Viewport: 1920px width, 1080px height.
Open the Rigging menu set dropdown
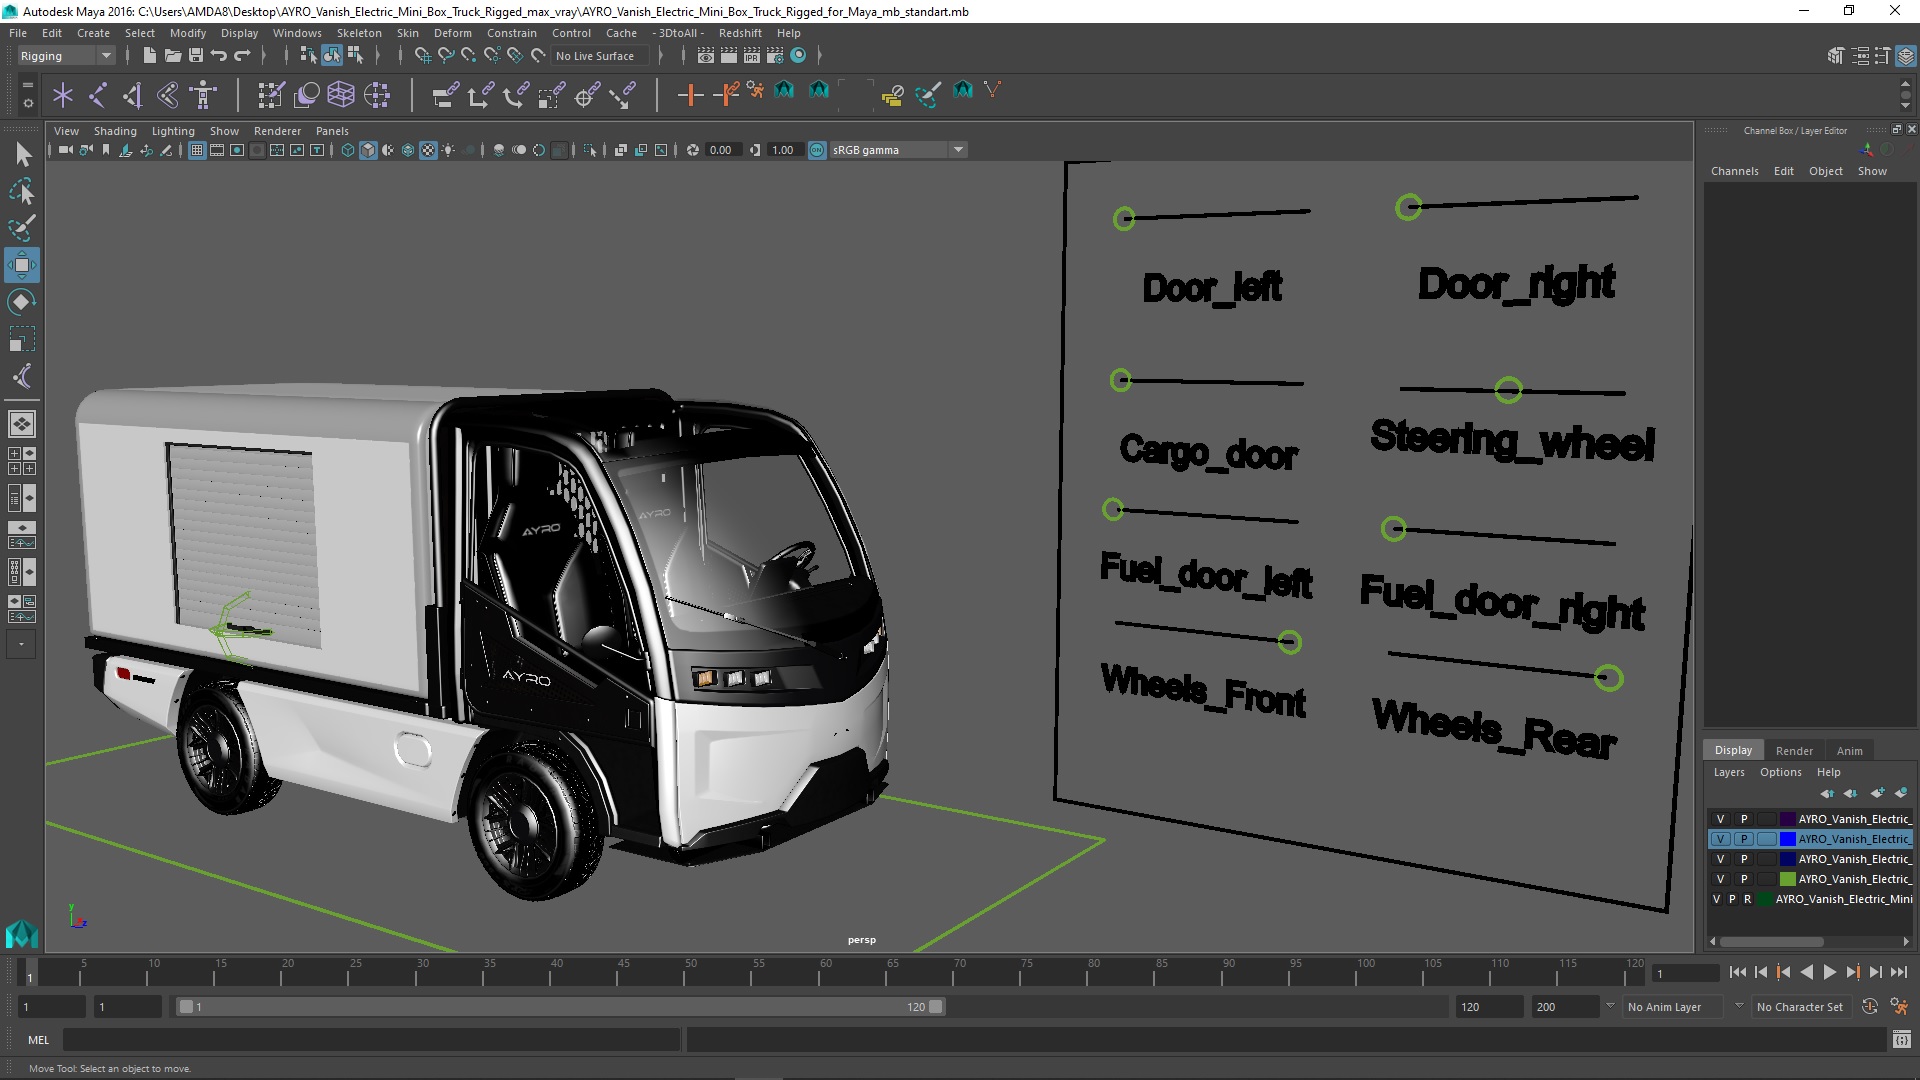pyautogui.click(x=65, y=56)
